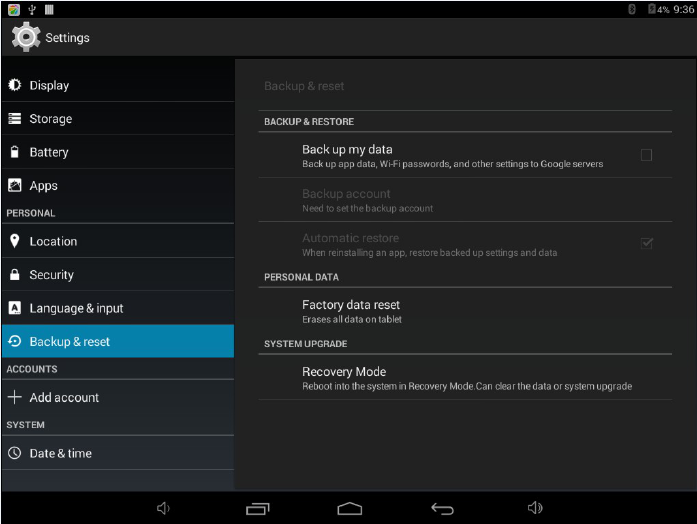This screenshot has height=524, width=697.
Task: Tap the Security padlock icon
Action: [15, 274]
